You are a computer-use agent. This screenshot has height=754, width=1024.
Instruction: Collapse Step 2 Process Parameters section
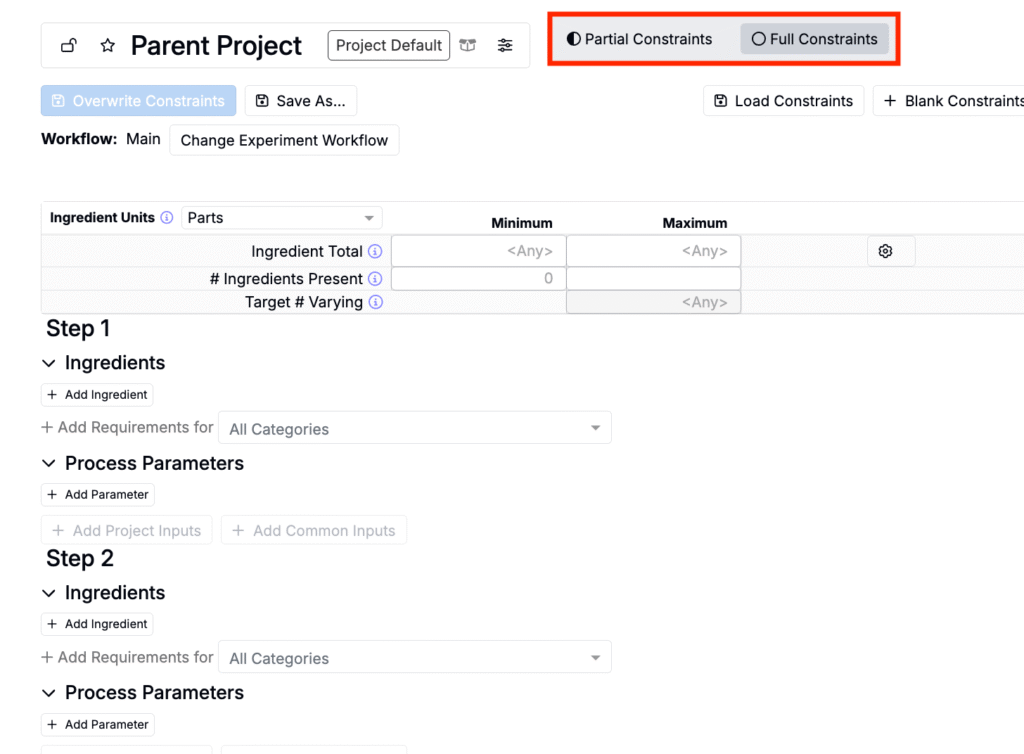(49, 693)
